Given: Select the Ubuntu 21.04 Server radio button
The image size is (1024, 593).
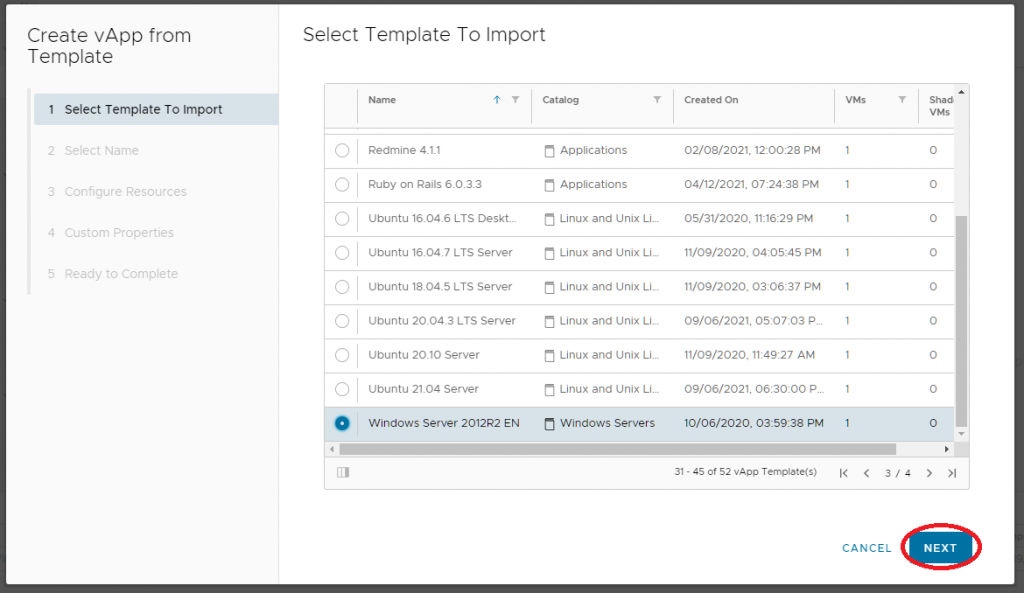Looking at the screenshot, I should [342, 389].
